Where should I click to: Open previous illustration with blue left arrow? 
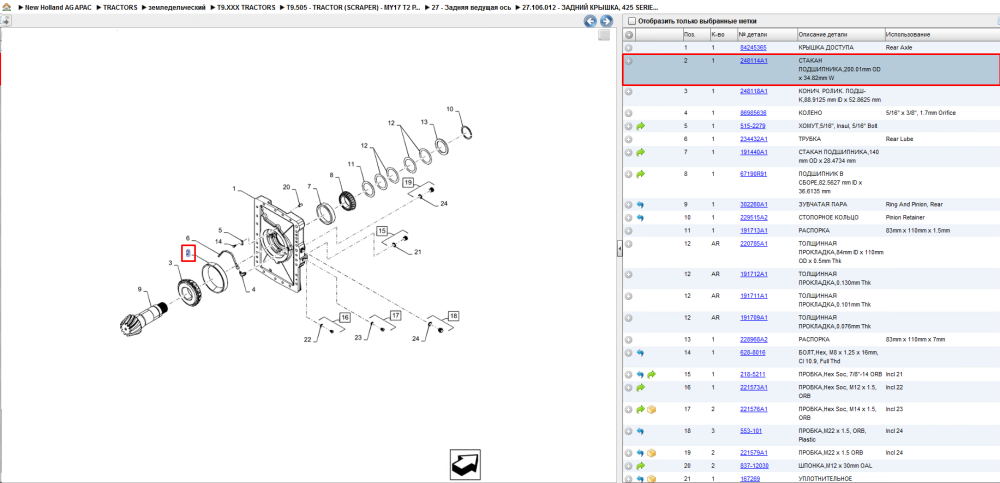coord(591,21)
